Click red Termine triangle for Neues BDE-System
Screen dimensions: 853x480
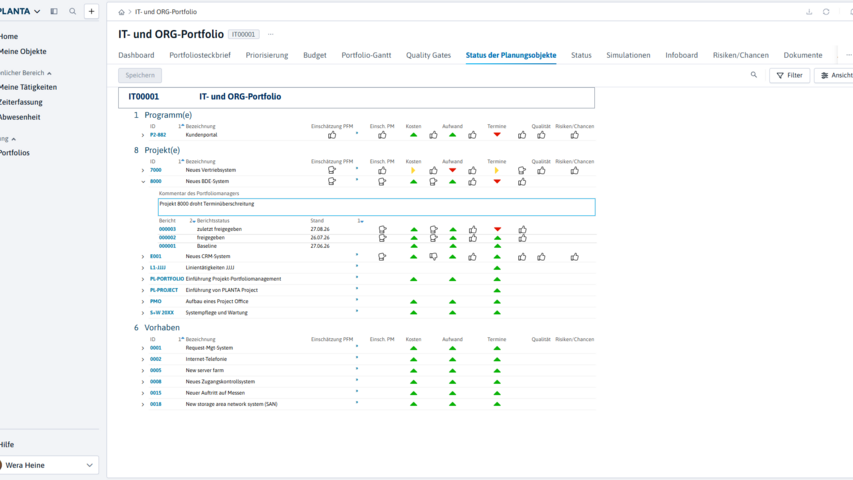tap(497, 181)
